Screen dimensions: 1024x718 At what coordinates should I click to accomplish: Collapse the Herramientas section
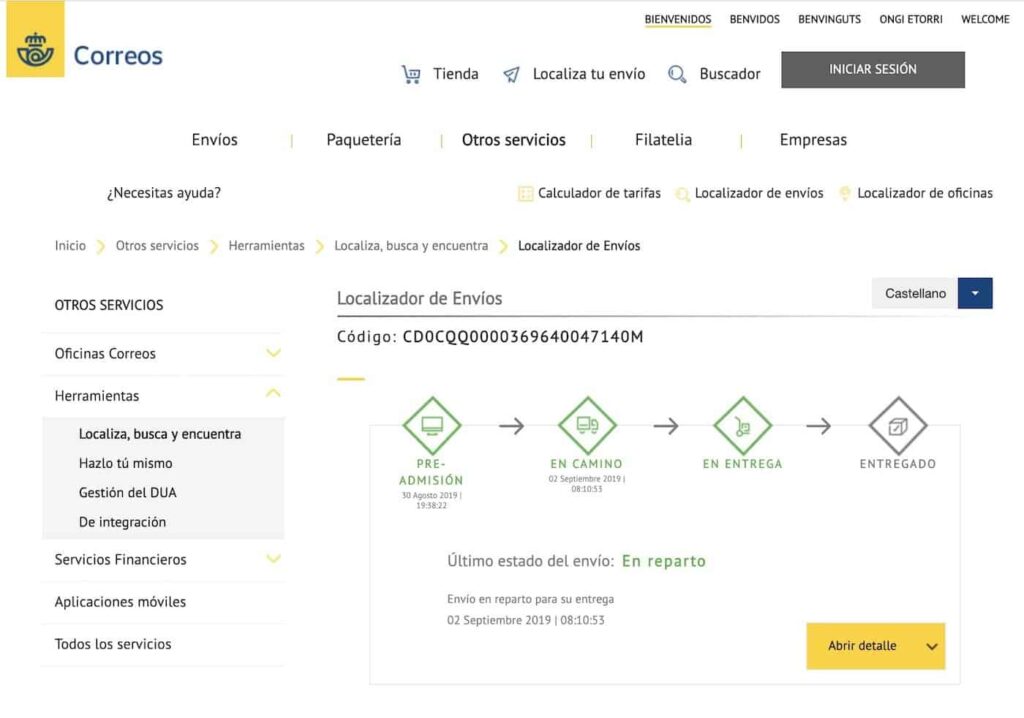click(273, 395)
